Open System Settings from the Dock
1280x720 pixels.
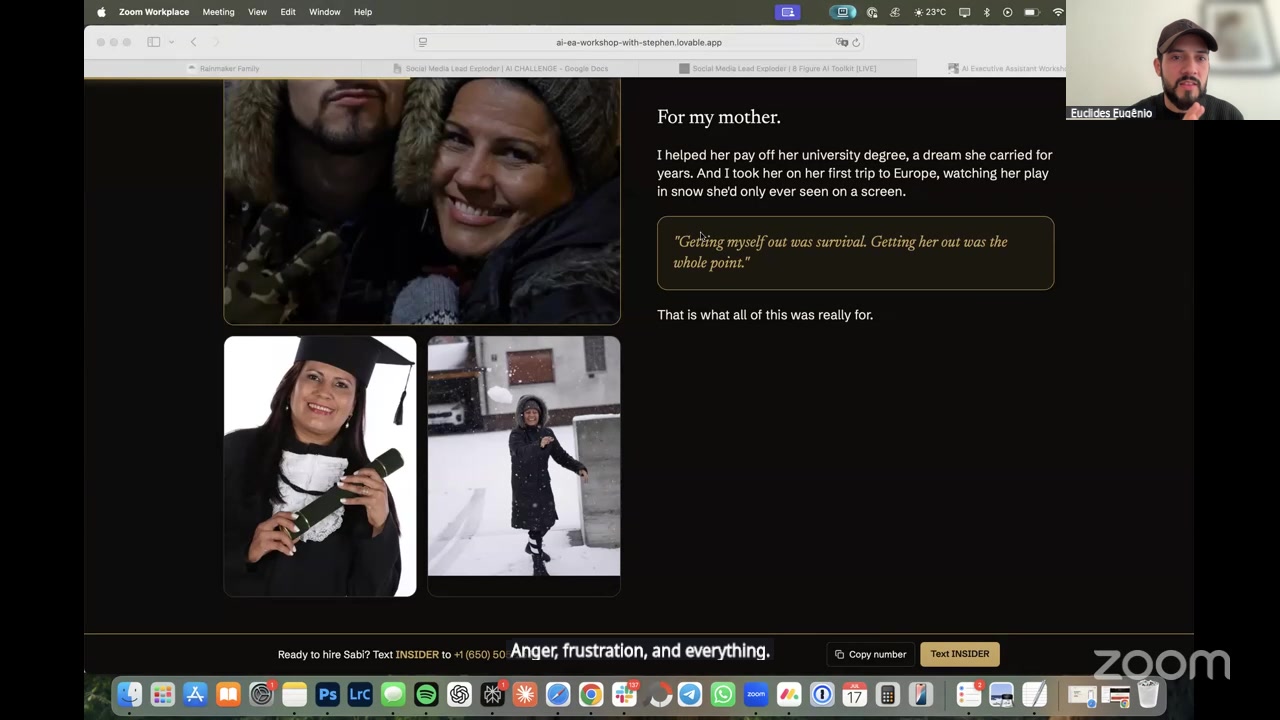pyautogui.click(x=261, y=694)
